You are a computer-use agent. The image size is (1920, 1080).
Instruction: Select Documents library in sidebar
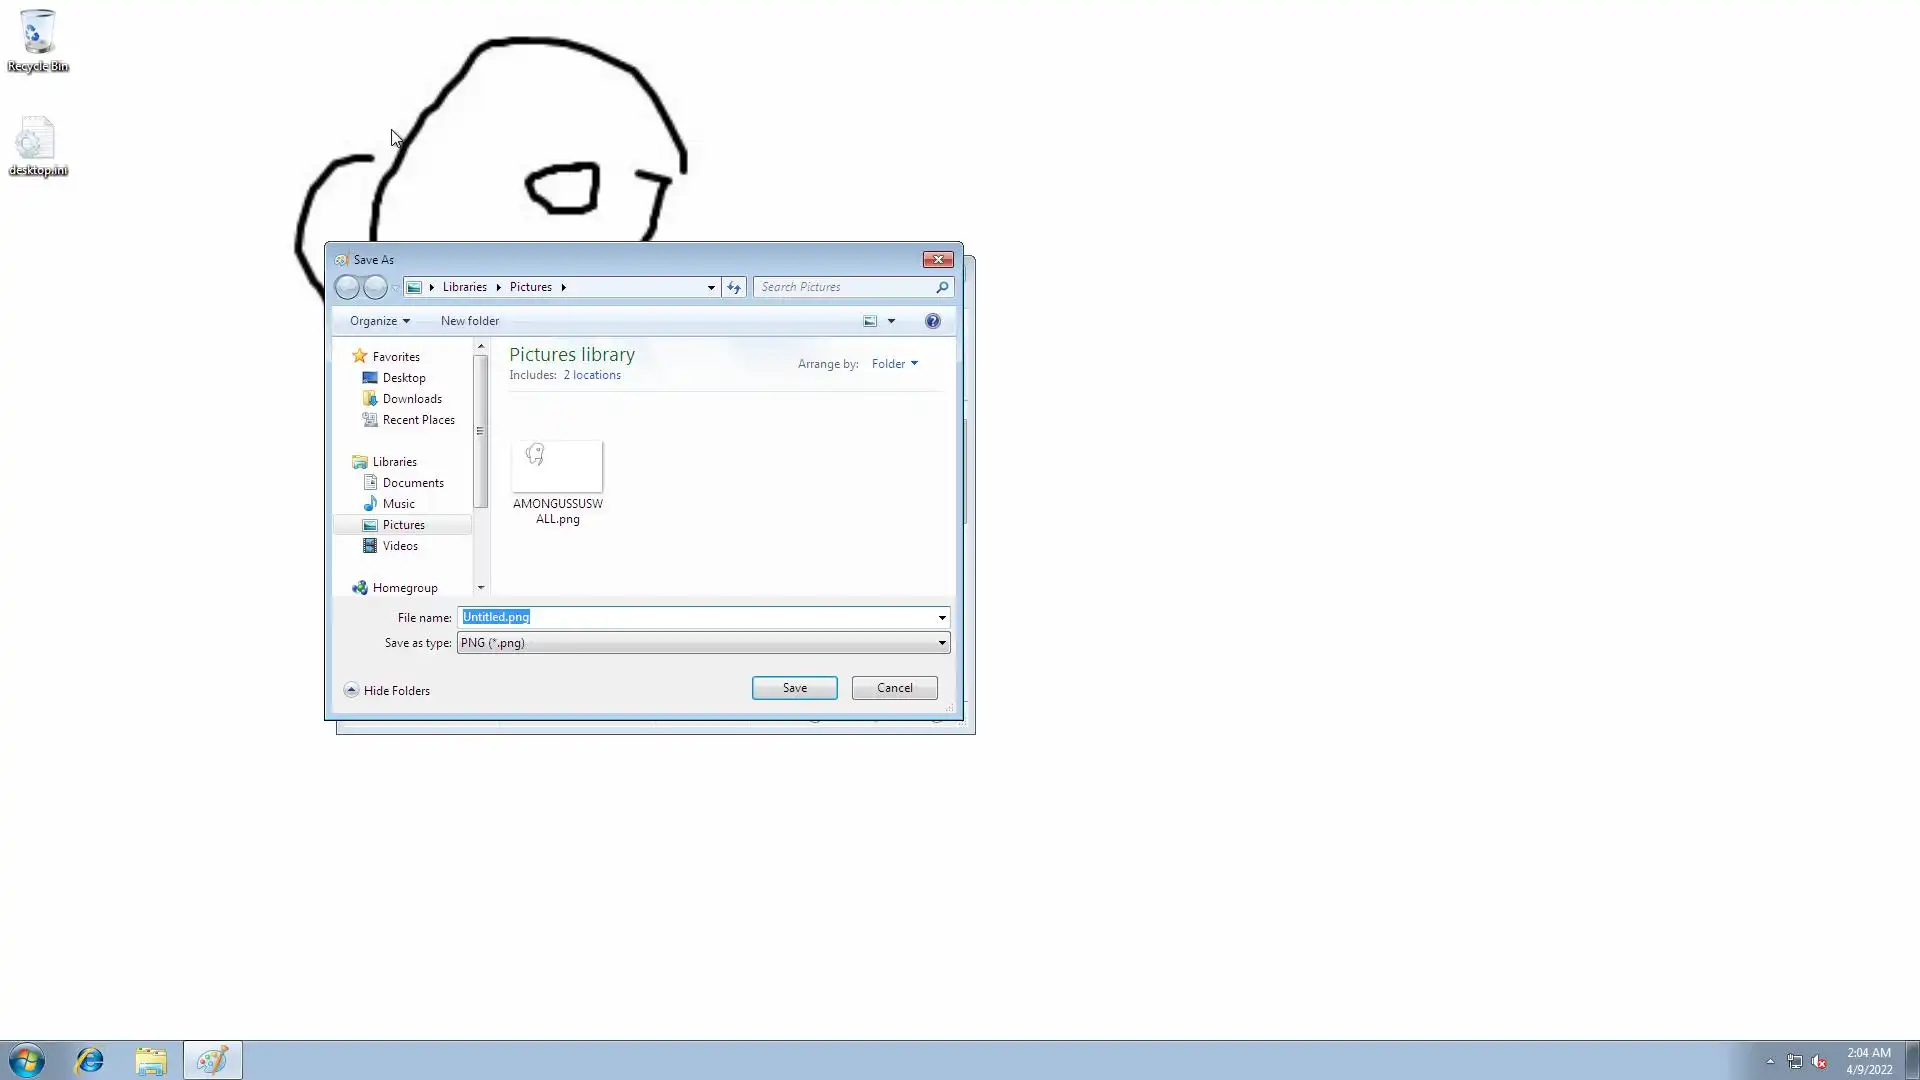click(412, 483)
